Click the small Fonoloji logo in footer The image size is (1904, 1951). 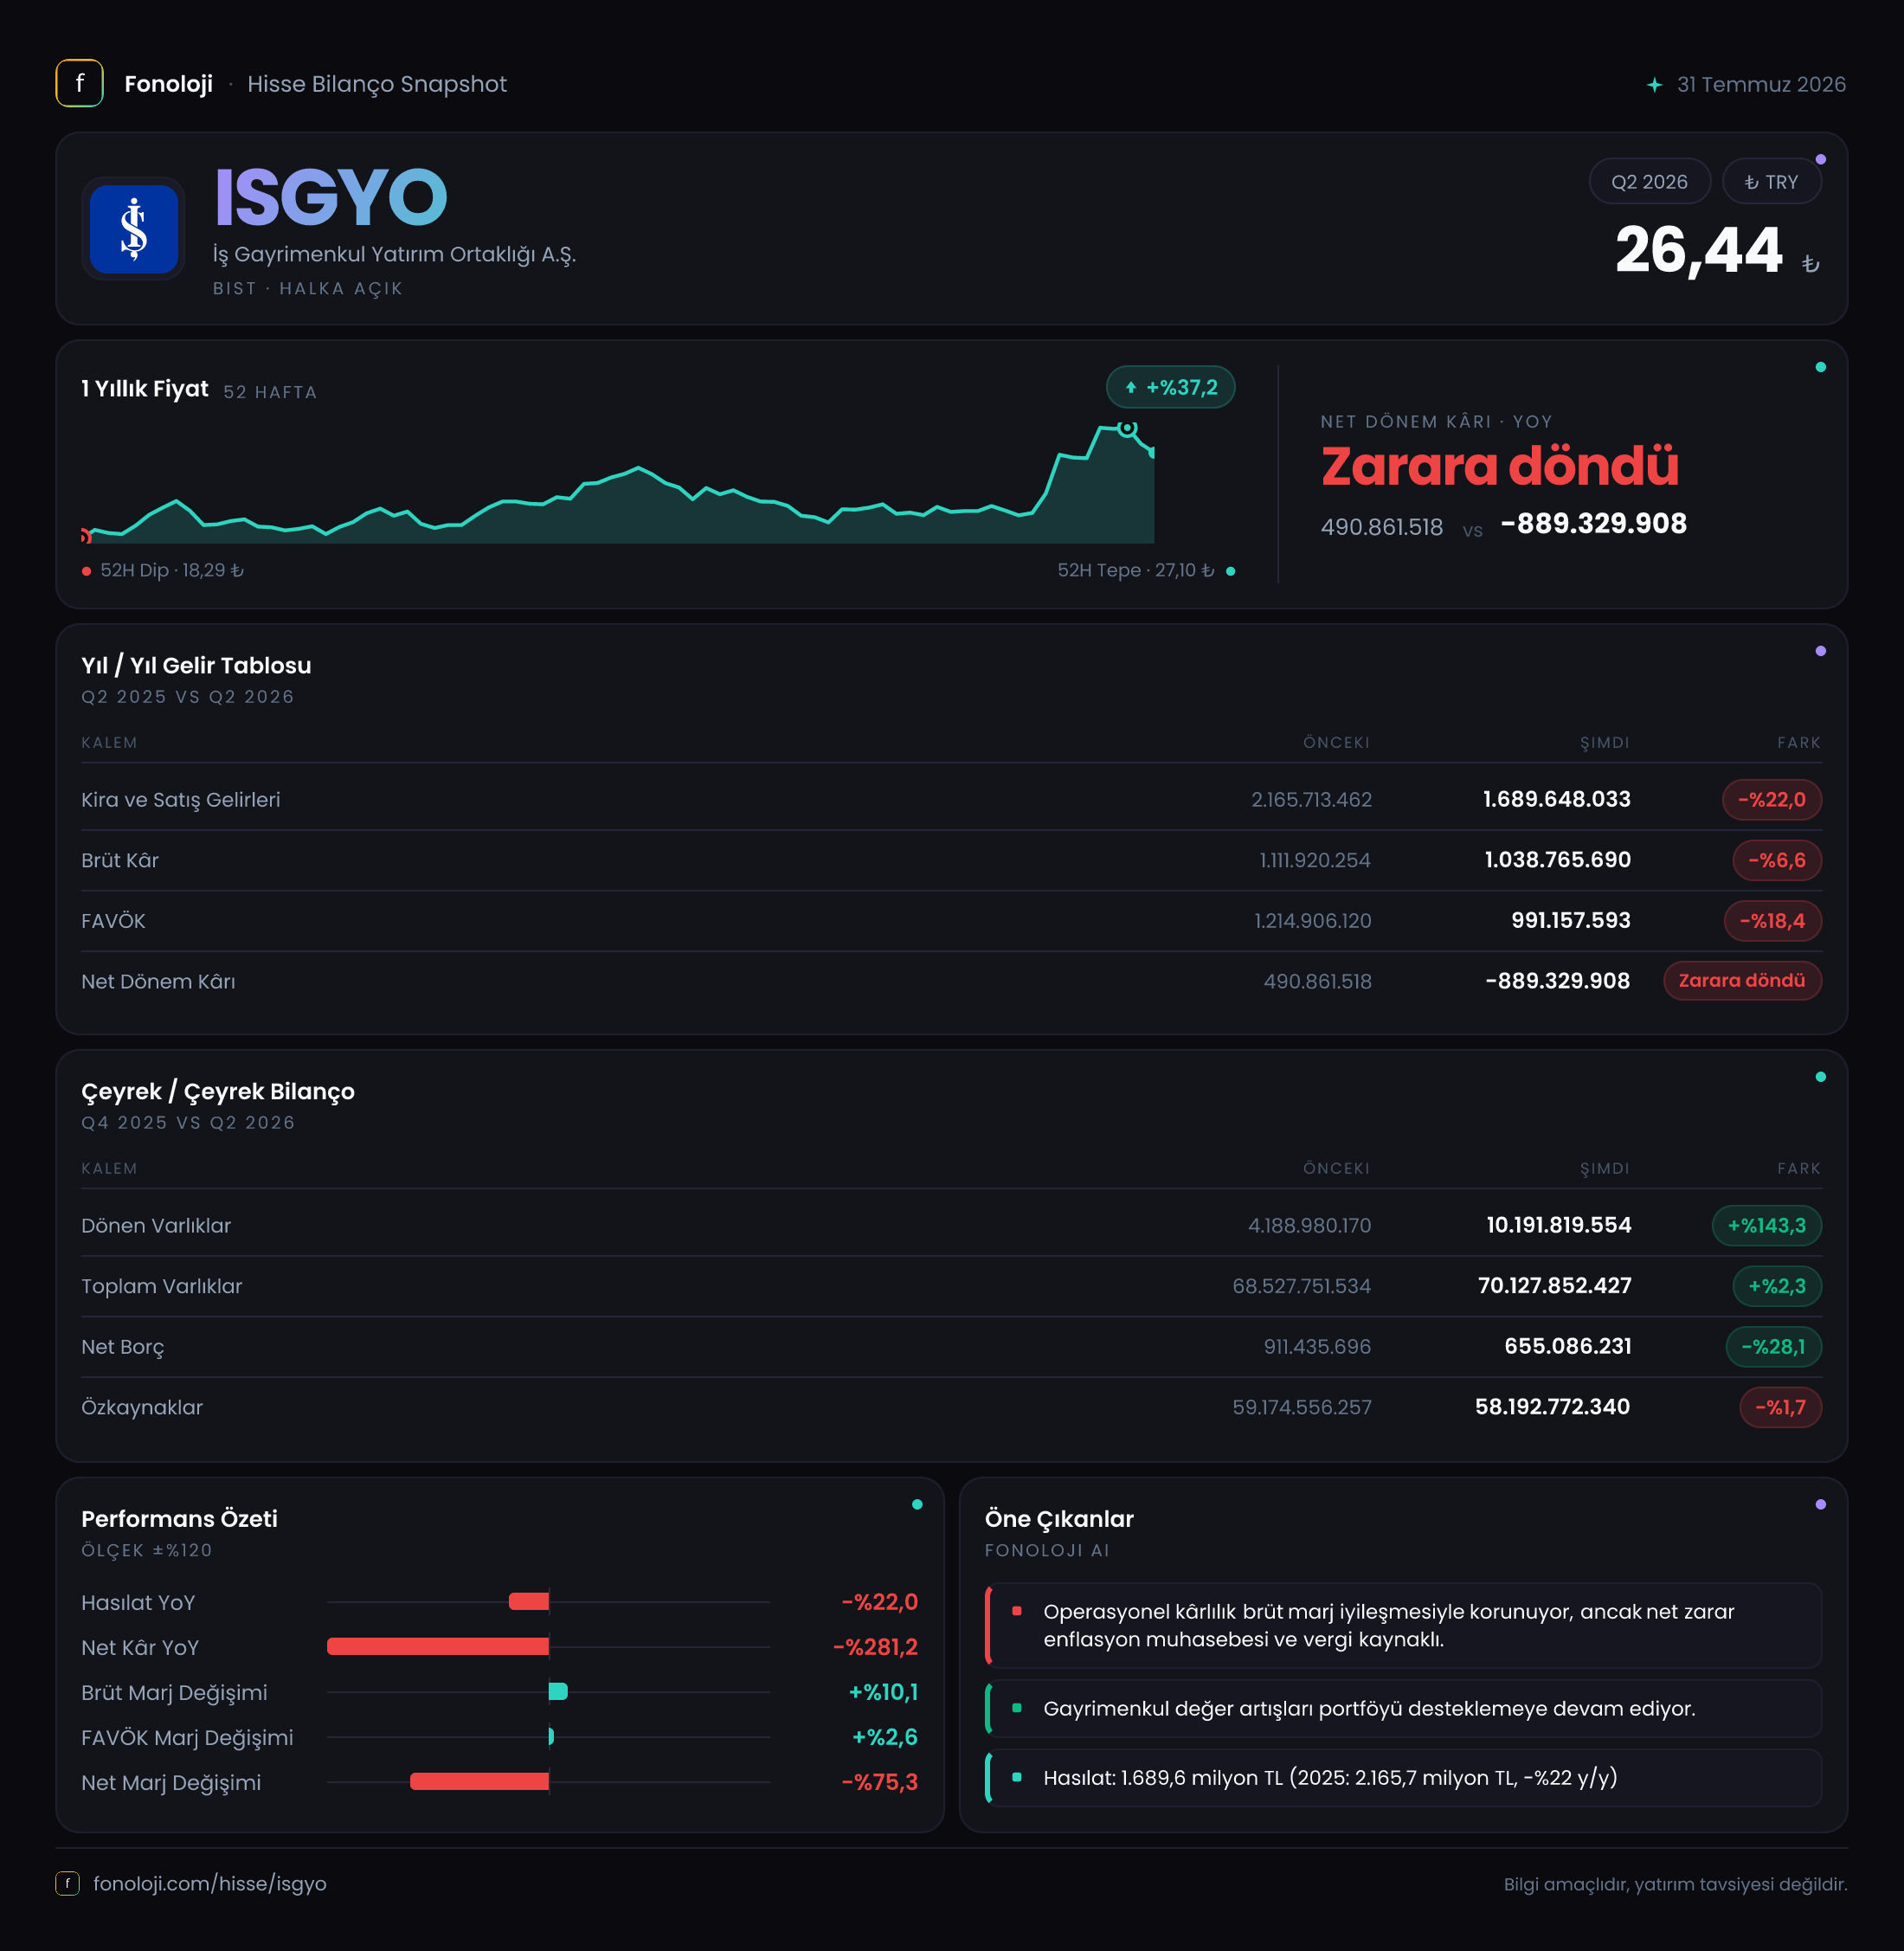tap(67, 1883)
